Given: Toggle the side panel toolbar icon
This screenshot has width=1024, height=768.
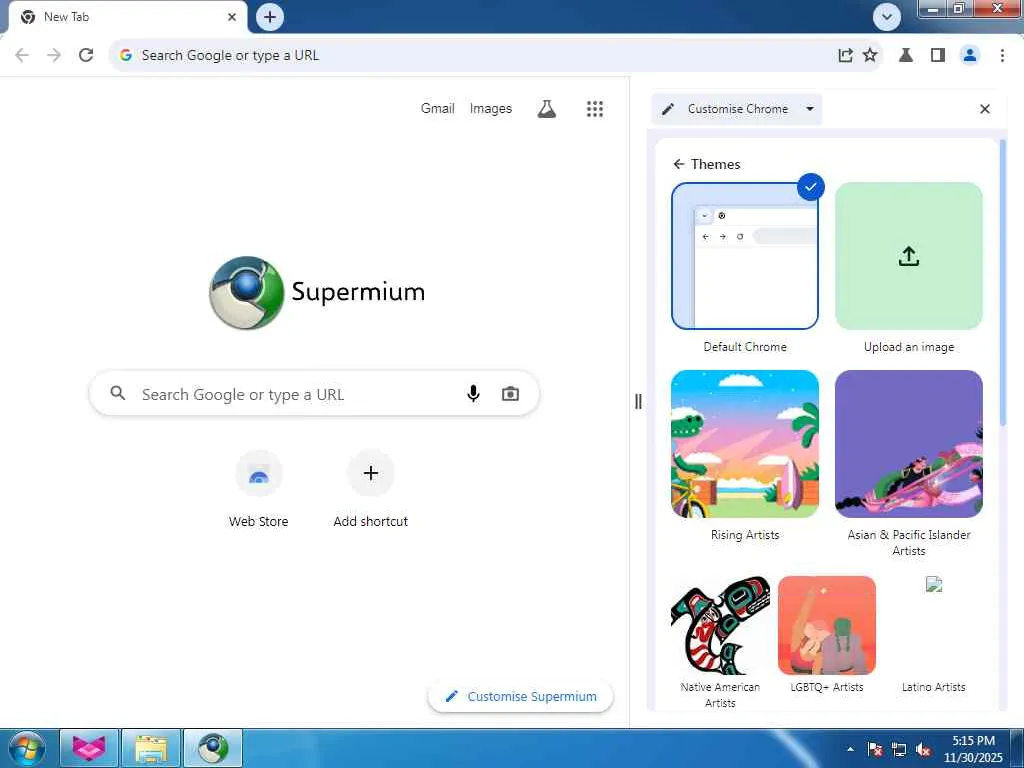Looking at the screenshot, I should 938,56.
